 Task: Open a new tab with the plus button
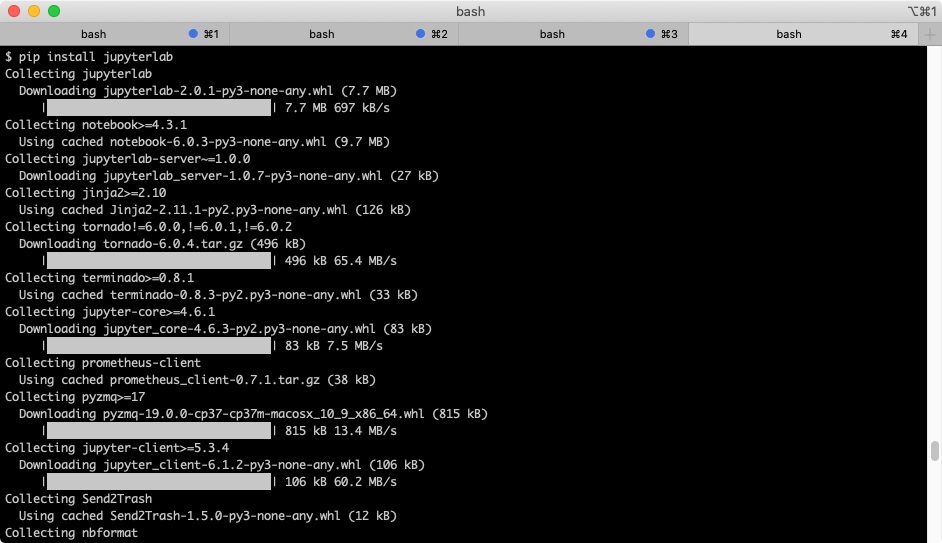[x=929, y=34]
